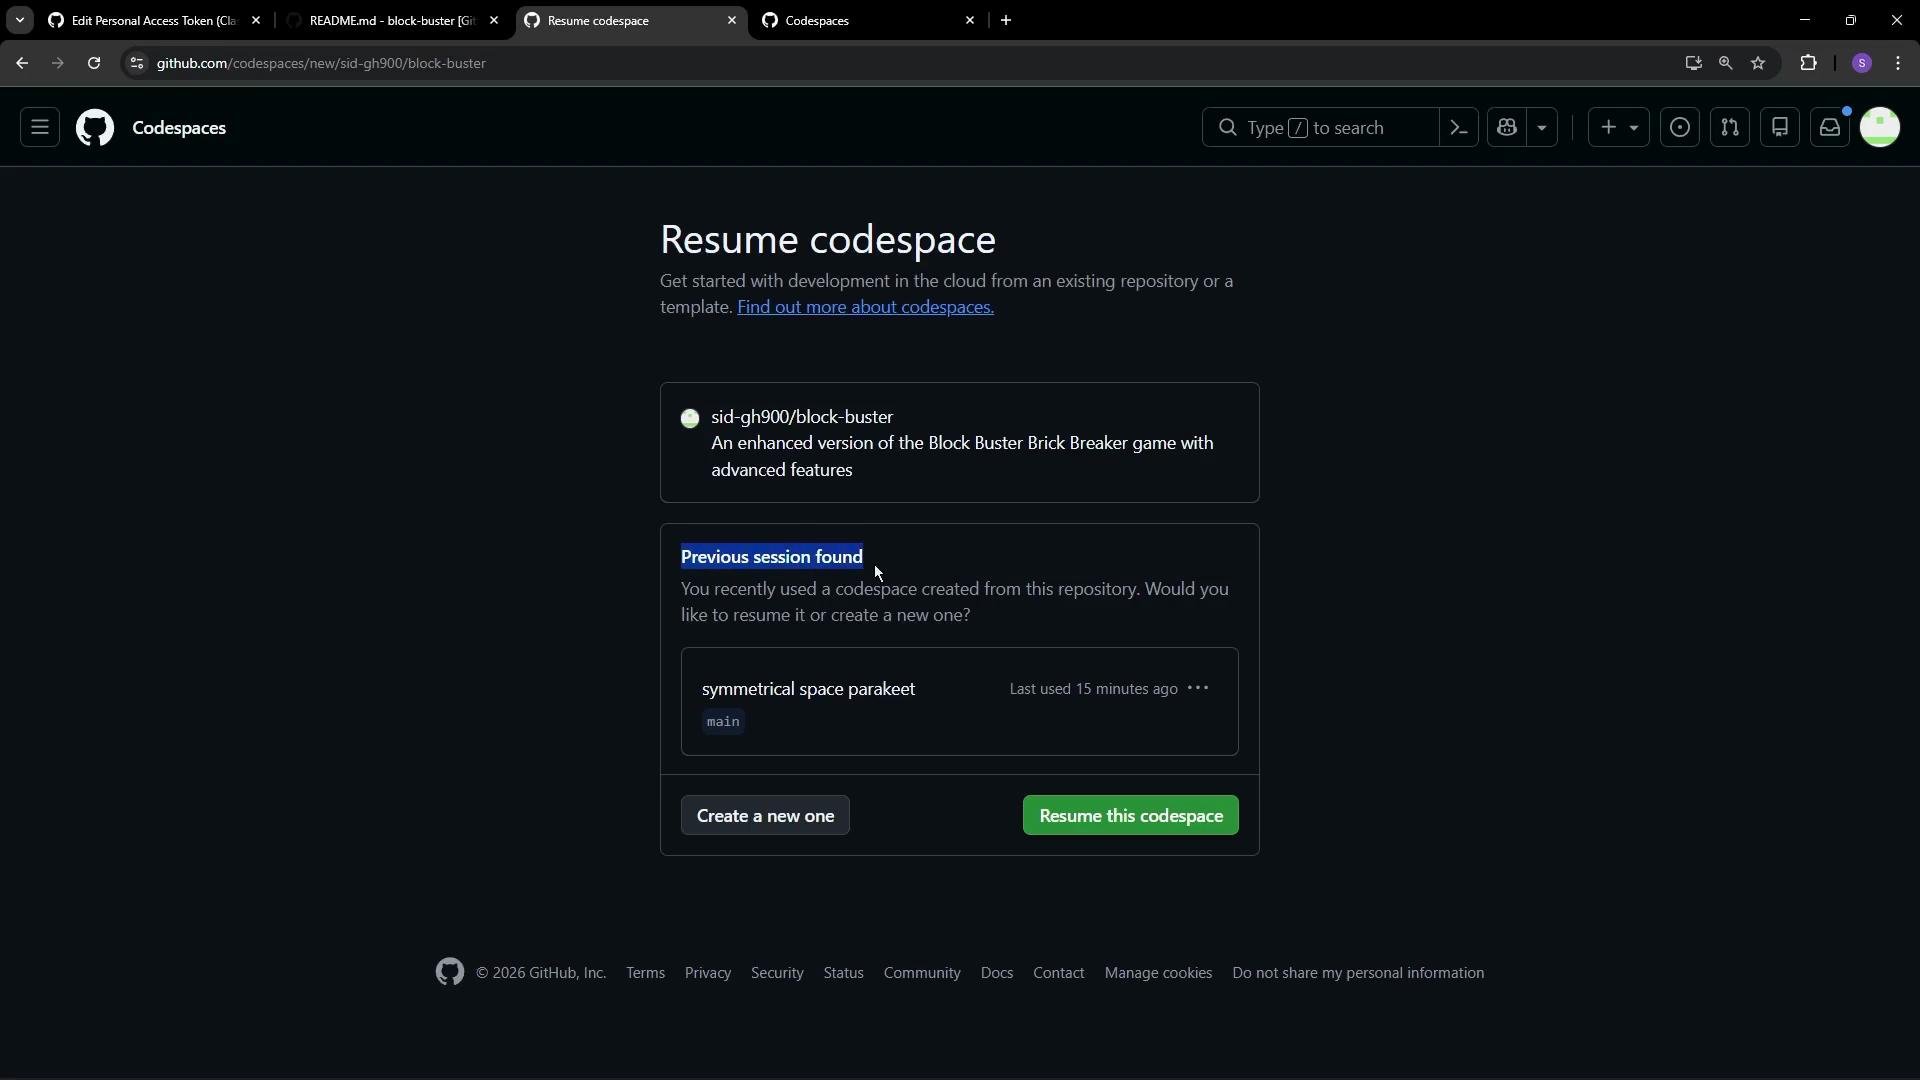Go to GitHub home via Octocat logo
Screen dimensions: 1920x1080
click(x=95, y=128)
